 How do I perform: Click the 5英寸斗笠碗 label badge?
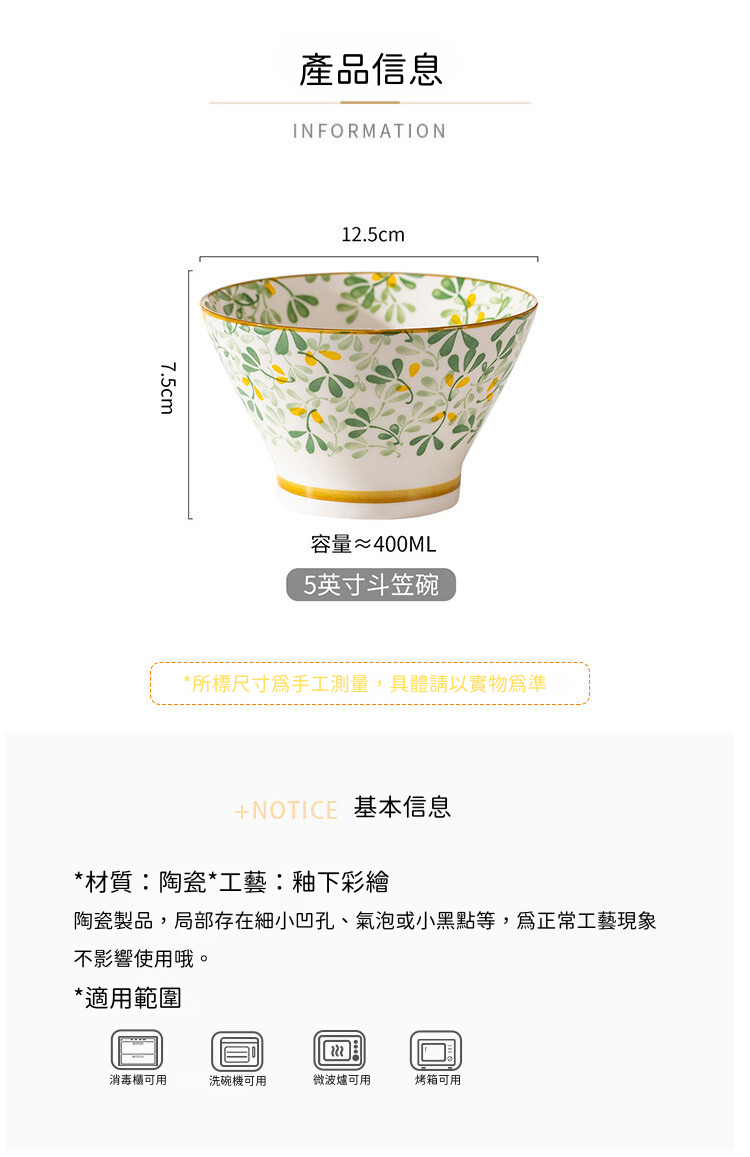coord(371,584)
